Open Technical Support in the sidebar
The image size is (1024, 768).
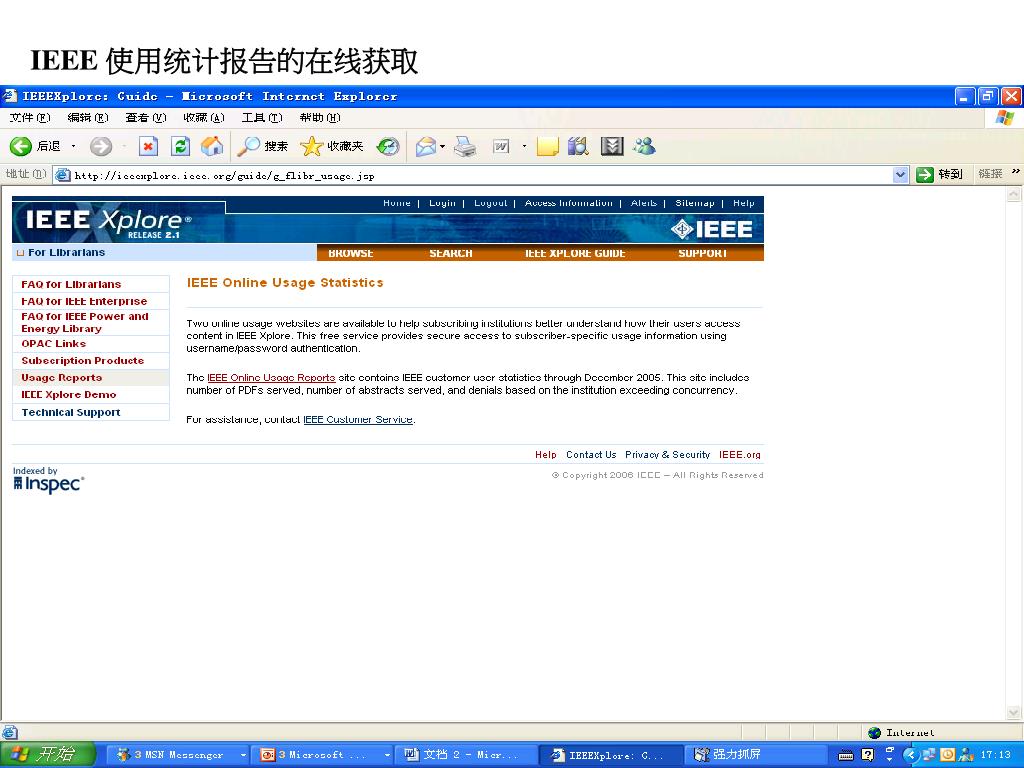coord(71,412)
